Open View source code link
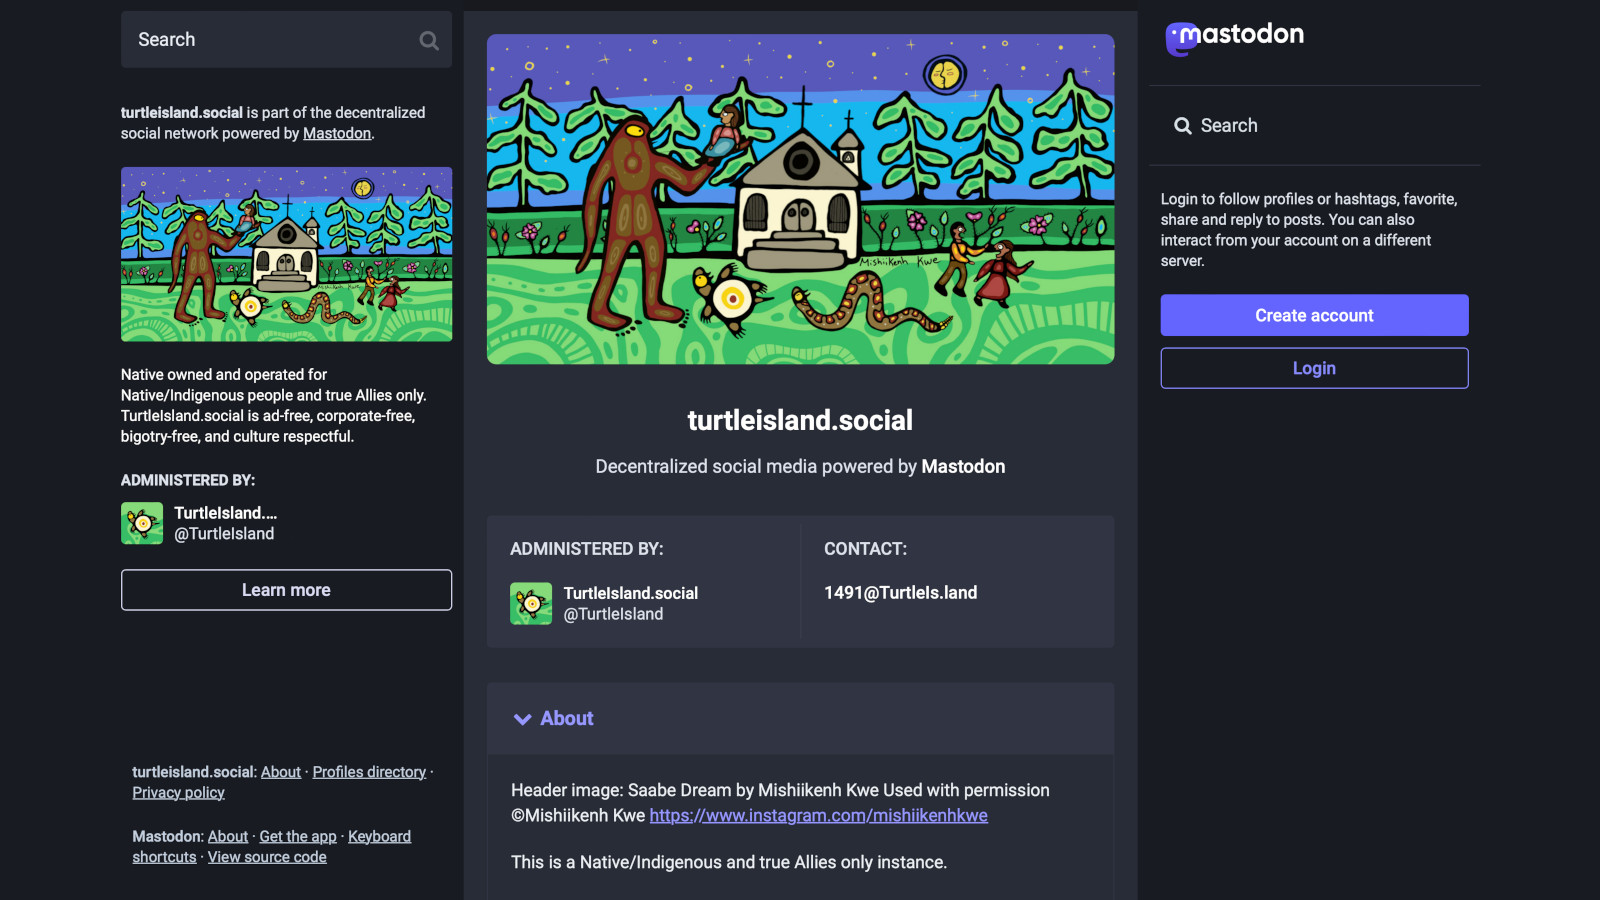This screenshot has width=1600, height=900. click(267, 857)
